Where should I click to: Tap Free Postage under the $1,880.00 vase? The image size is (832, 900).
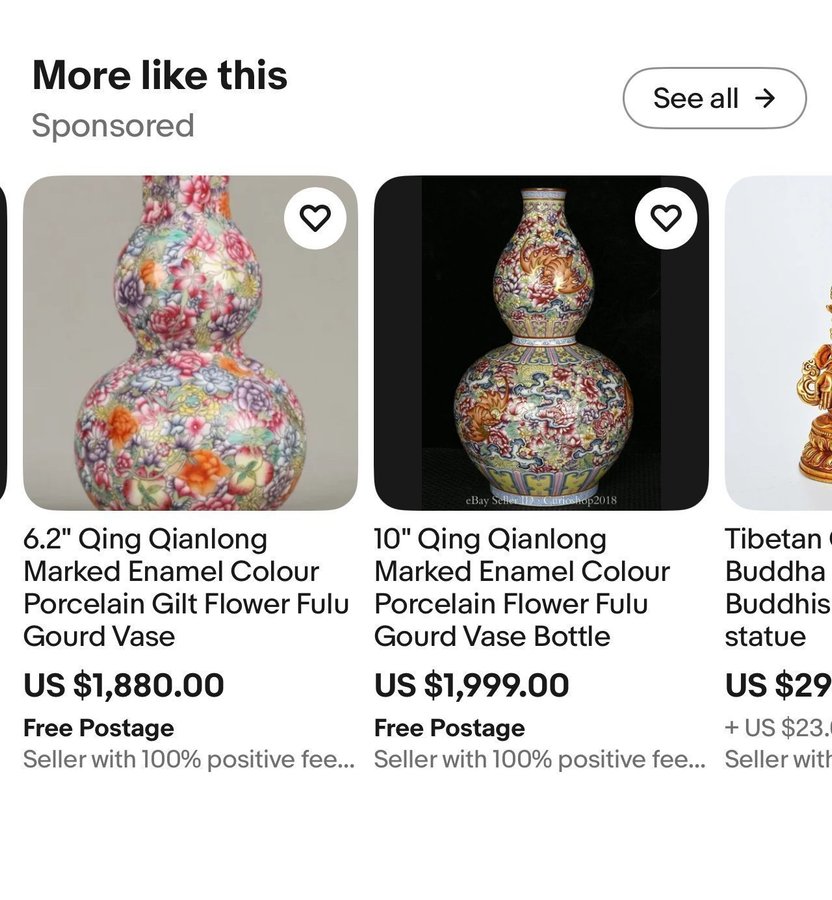(99, 728)
